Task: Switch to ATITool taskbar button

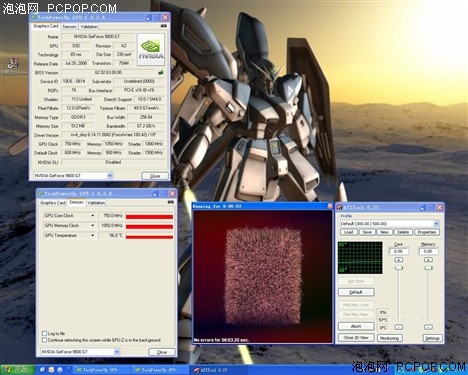Action: (x=219, y=370)
